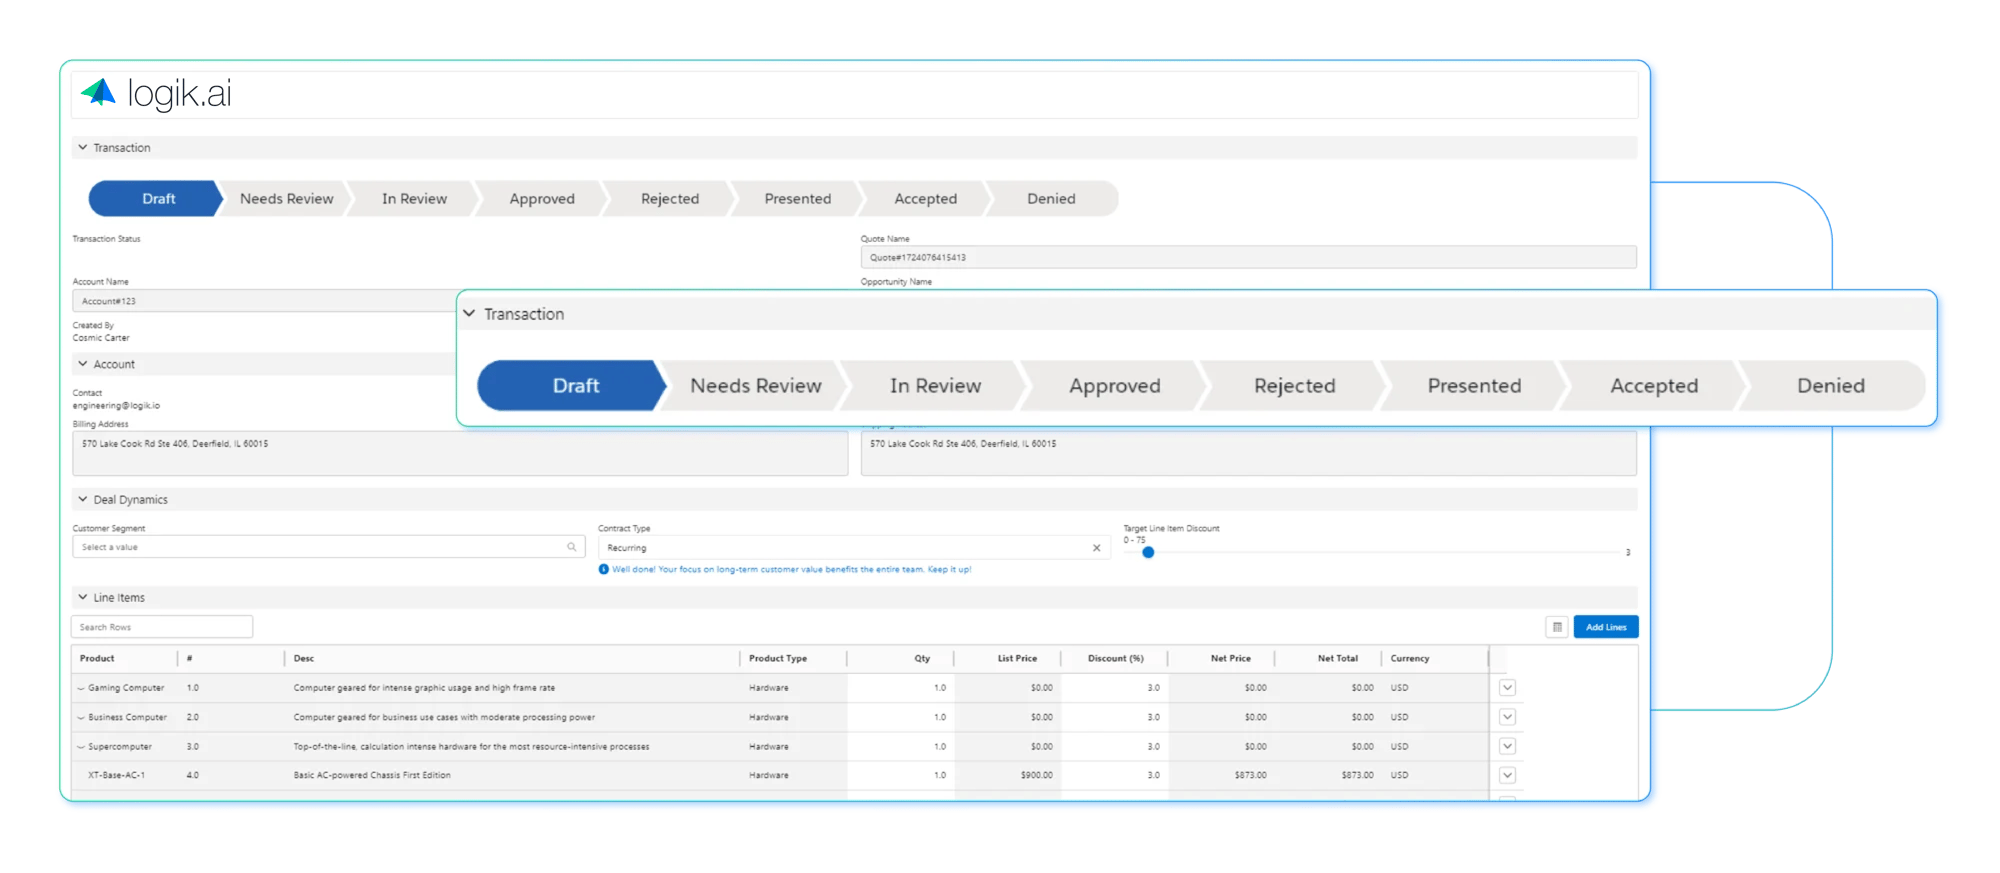Viewport: 2000px width, 873px height.
Task: Click the logik.ai paper plane logo
Action: tap(98, 92)
